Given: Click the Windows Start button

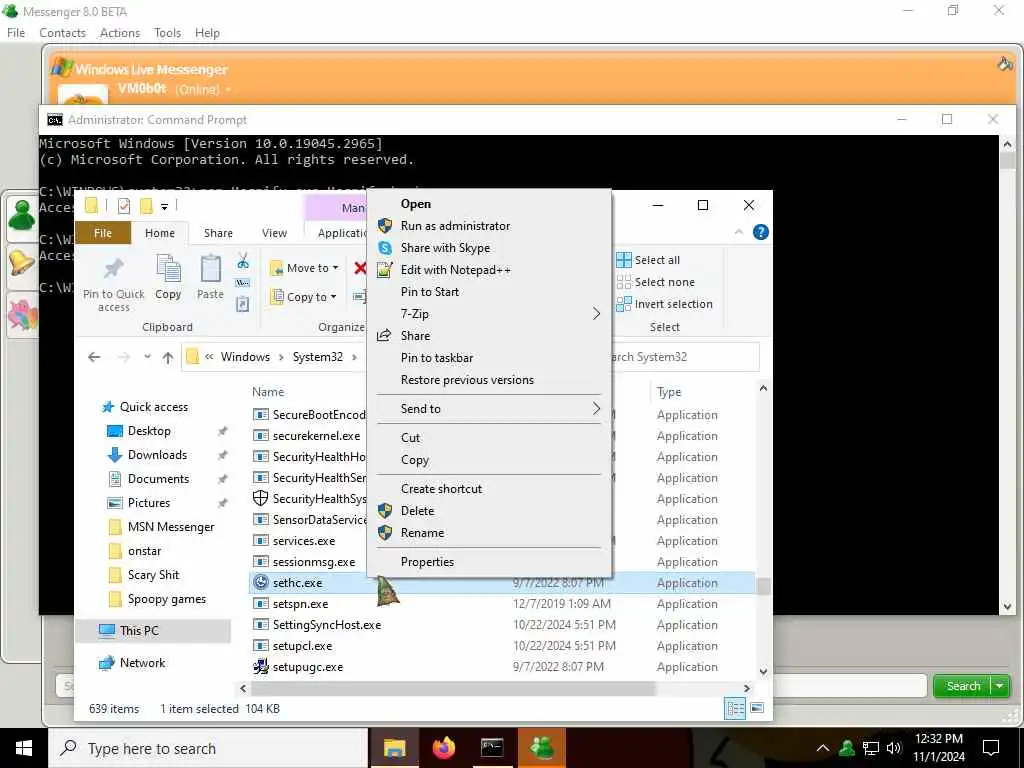Looking at the screenshot, I should coord(24,748).
